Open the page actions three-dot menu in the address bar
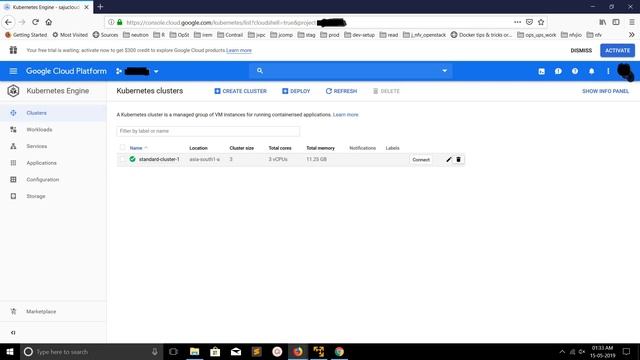 point(518,22)
